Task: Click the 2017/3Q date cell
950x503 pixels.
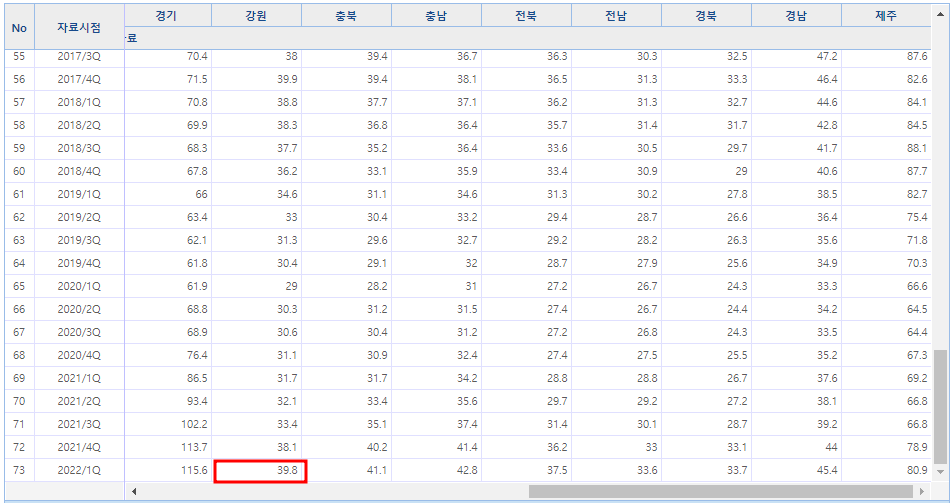Action: pyautogui.click(x=79, y=56)
